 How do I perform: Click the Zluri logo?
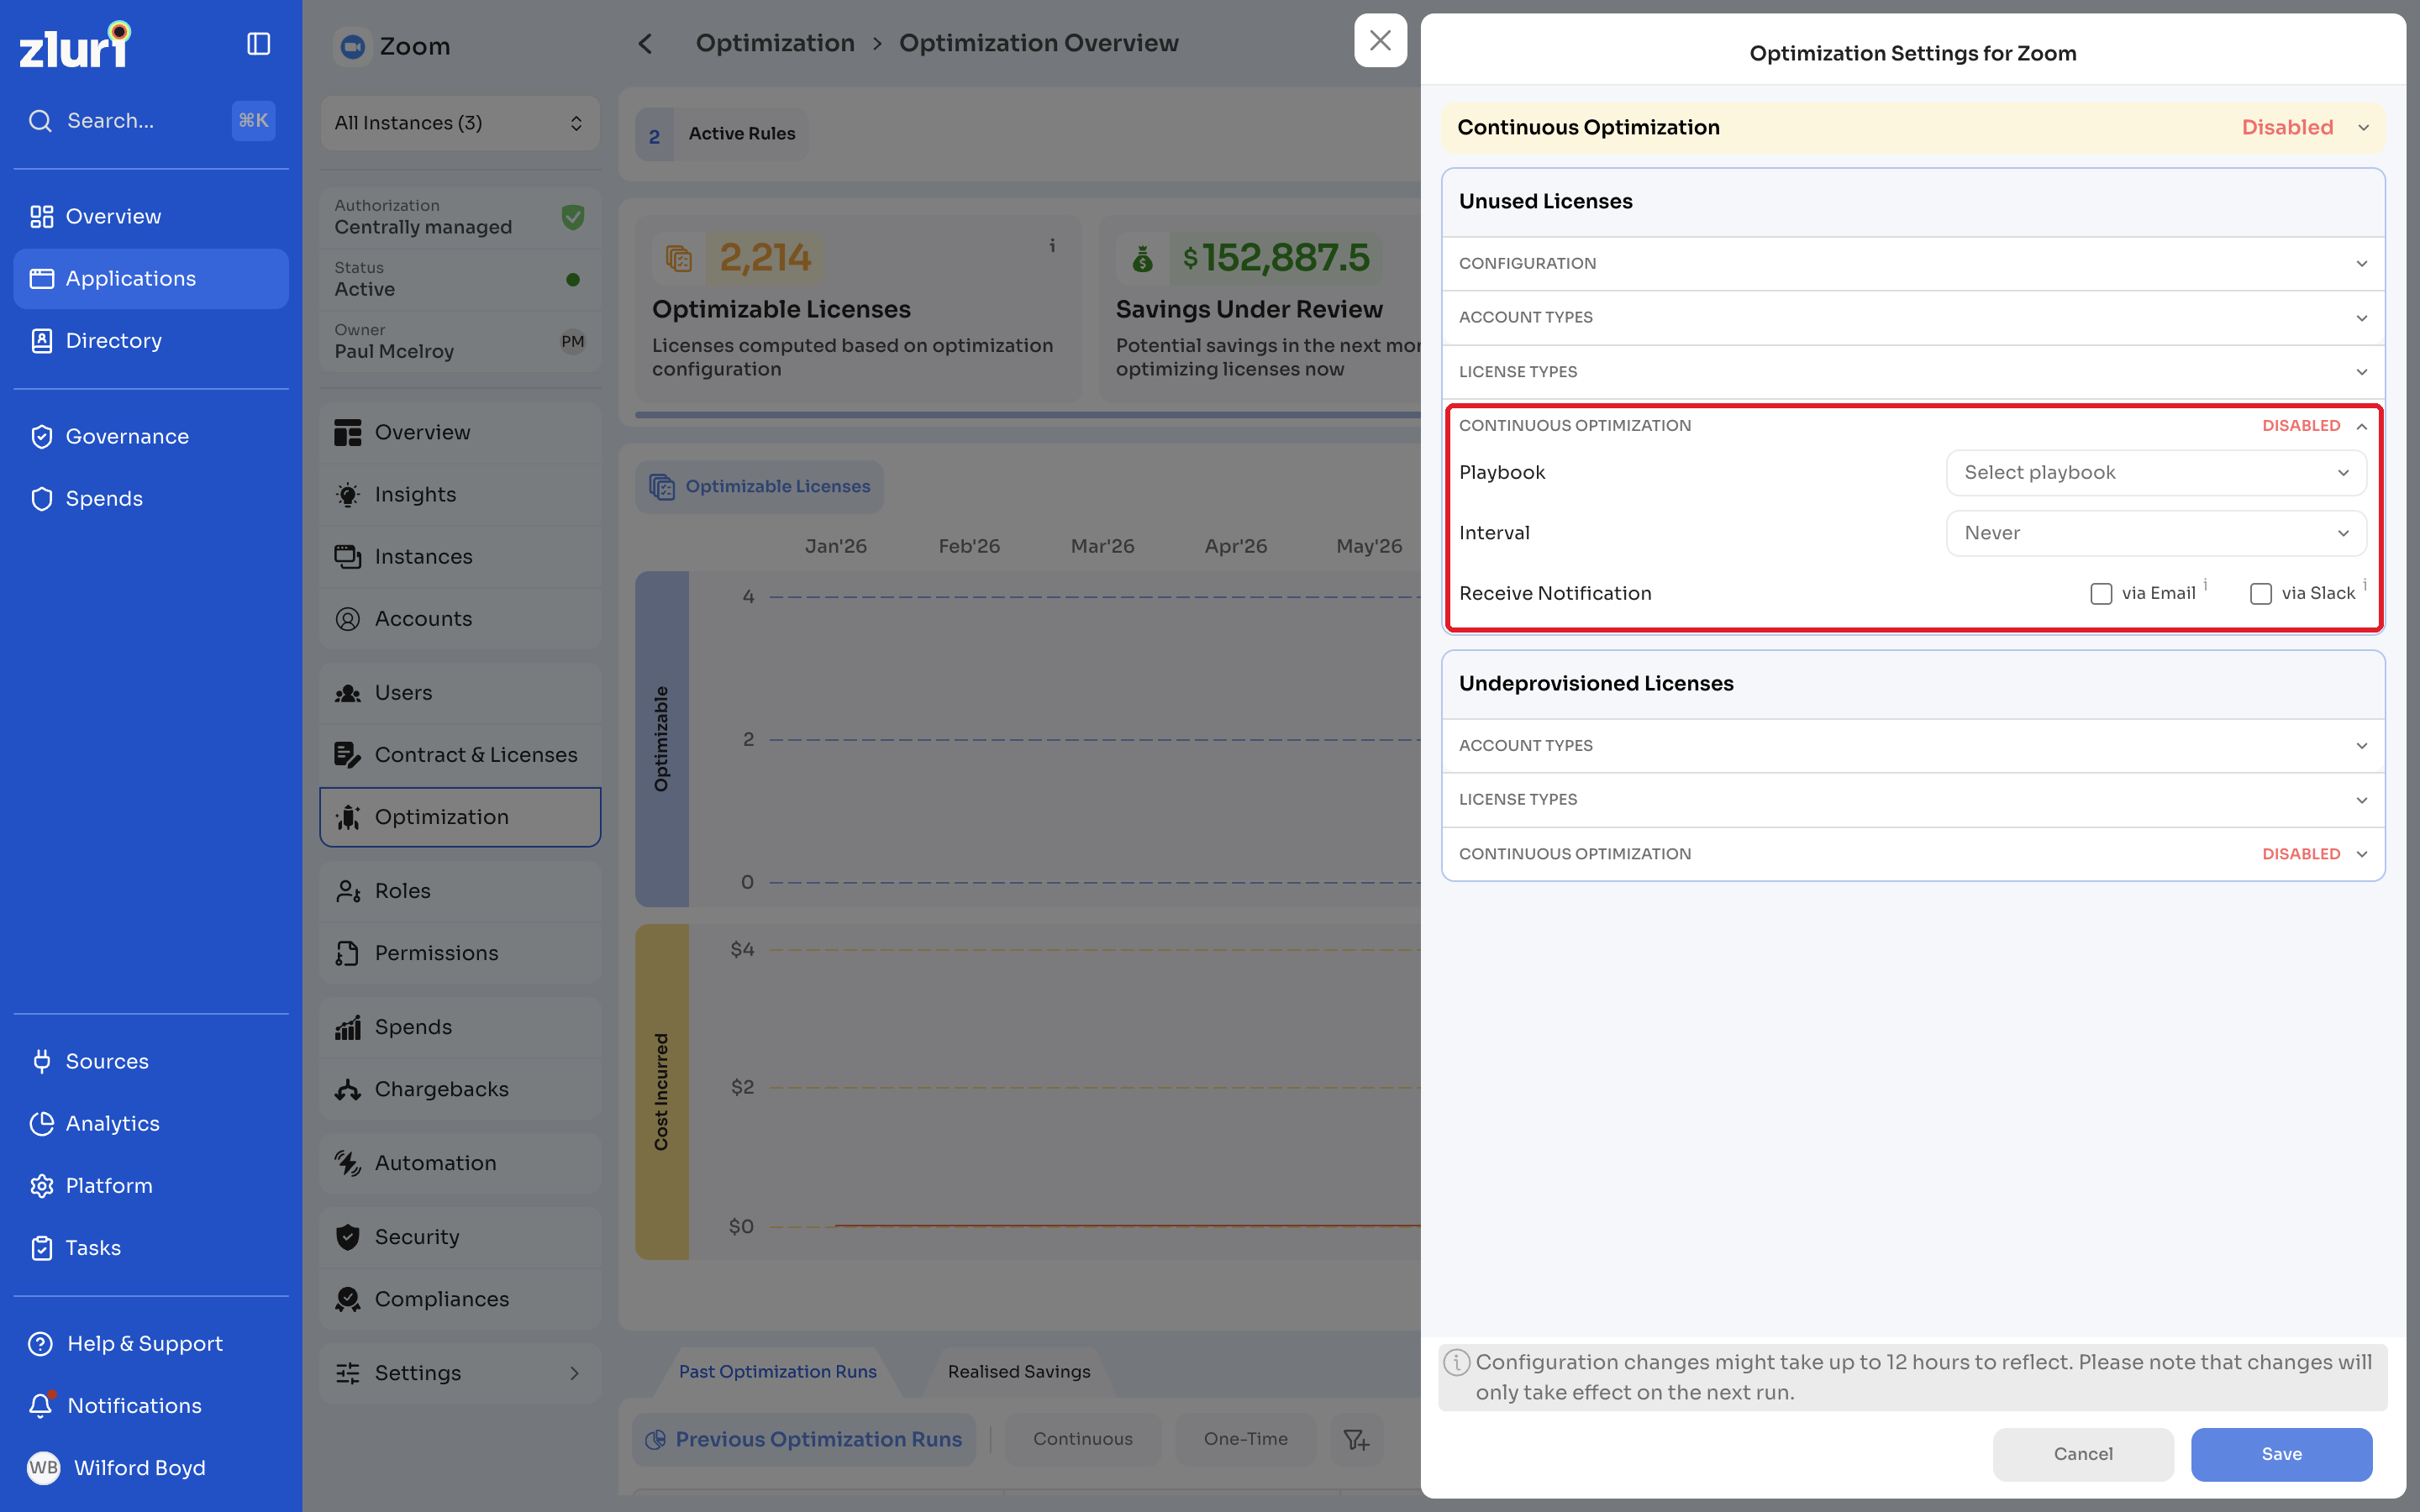pos(75,45)
